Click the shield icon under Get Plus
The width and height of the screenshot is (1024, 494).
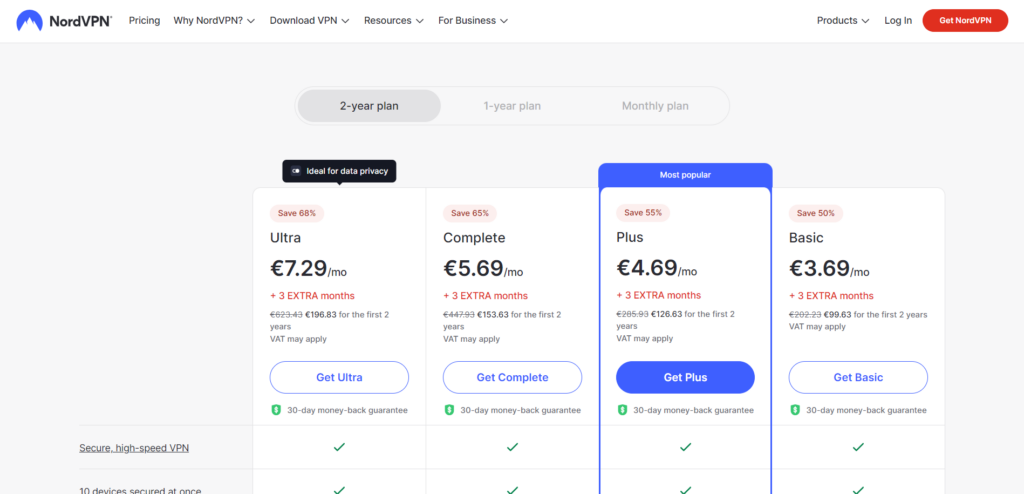click(x=622, y=410)
